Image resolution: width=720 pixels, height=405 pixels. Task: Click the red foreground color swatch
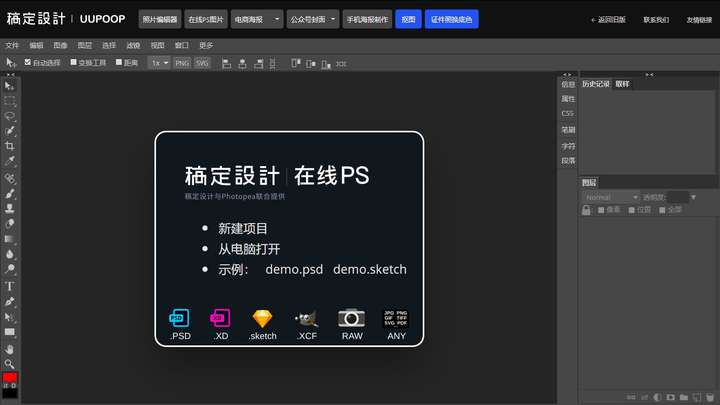coord(10,377)
